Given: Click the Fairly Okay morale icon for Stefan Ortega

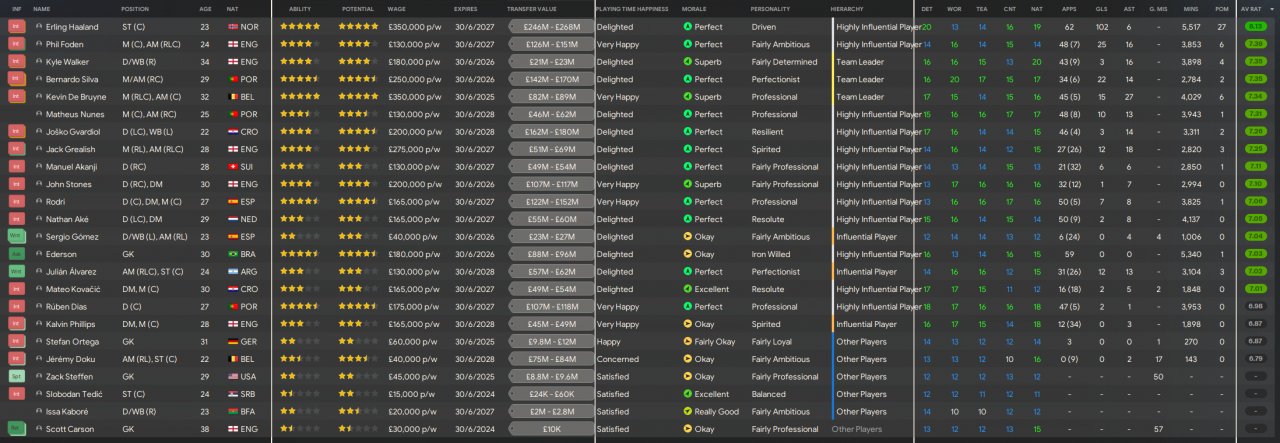Looking at the screenshot, I should tap(687, 342).
